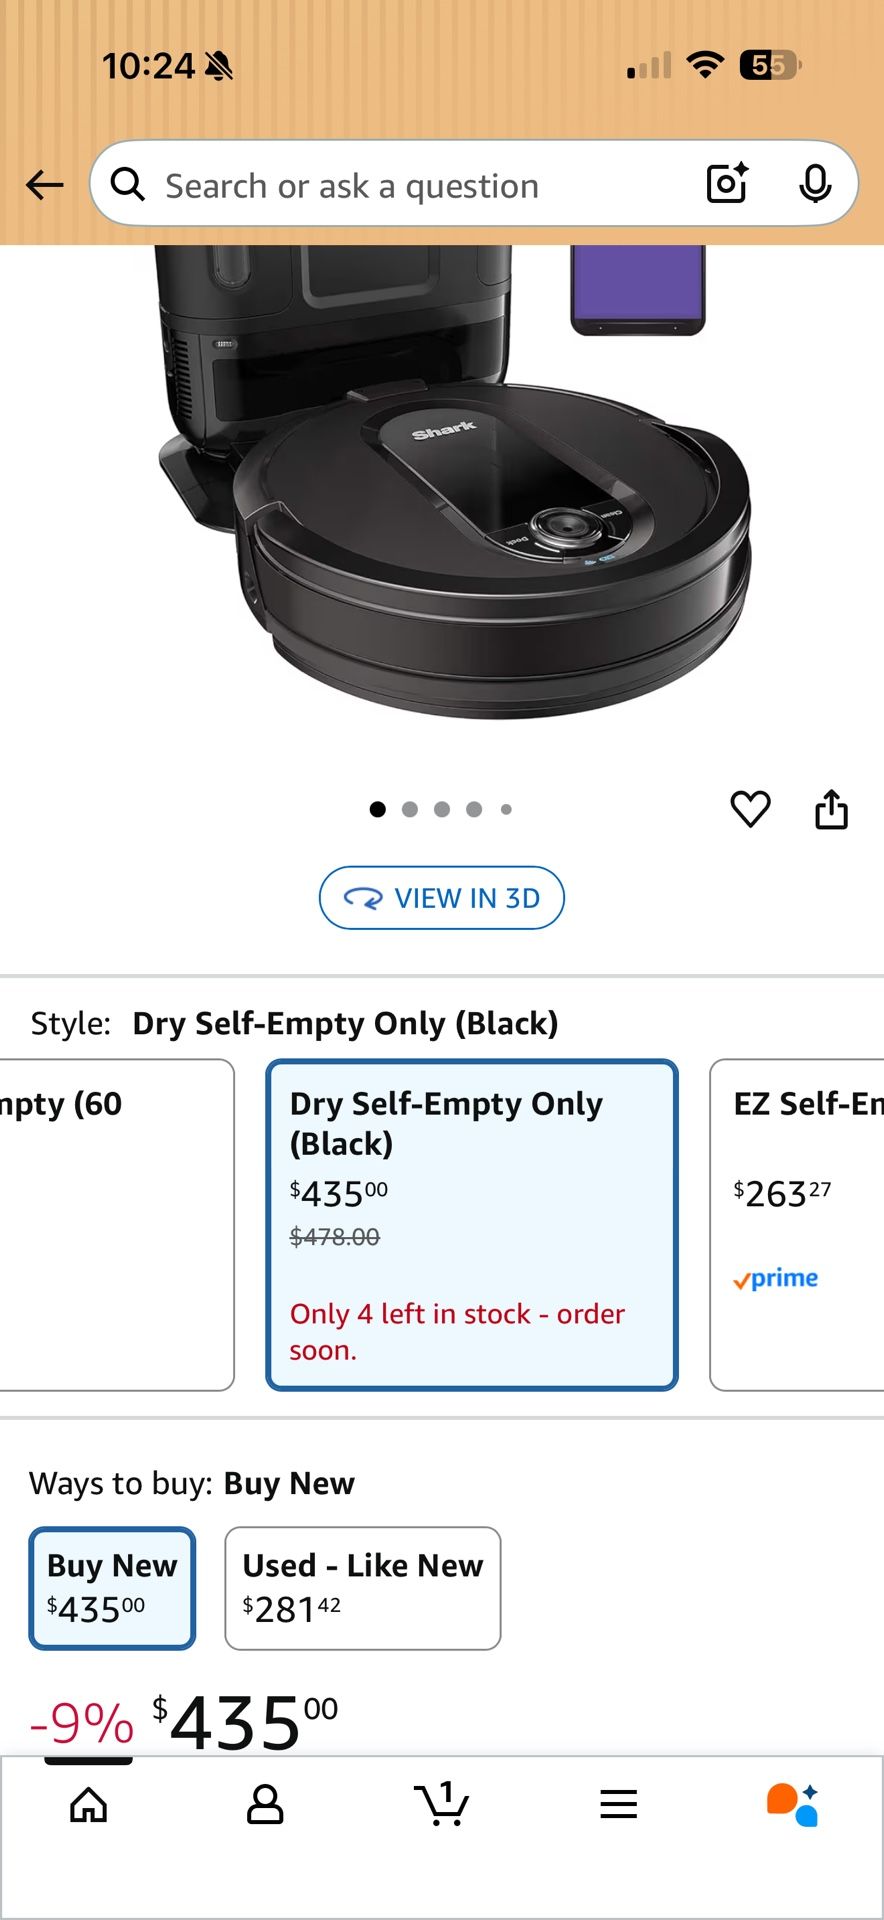The width and height of the screenshot is (884, 1920).
Task: Open the Rufus AI assistant icon
Action: (793, 1805)
